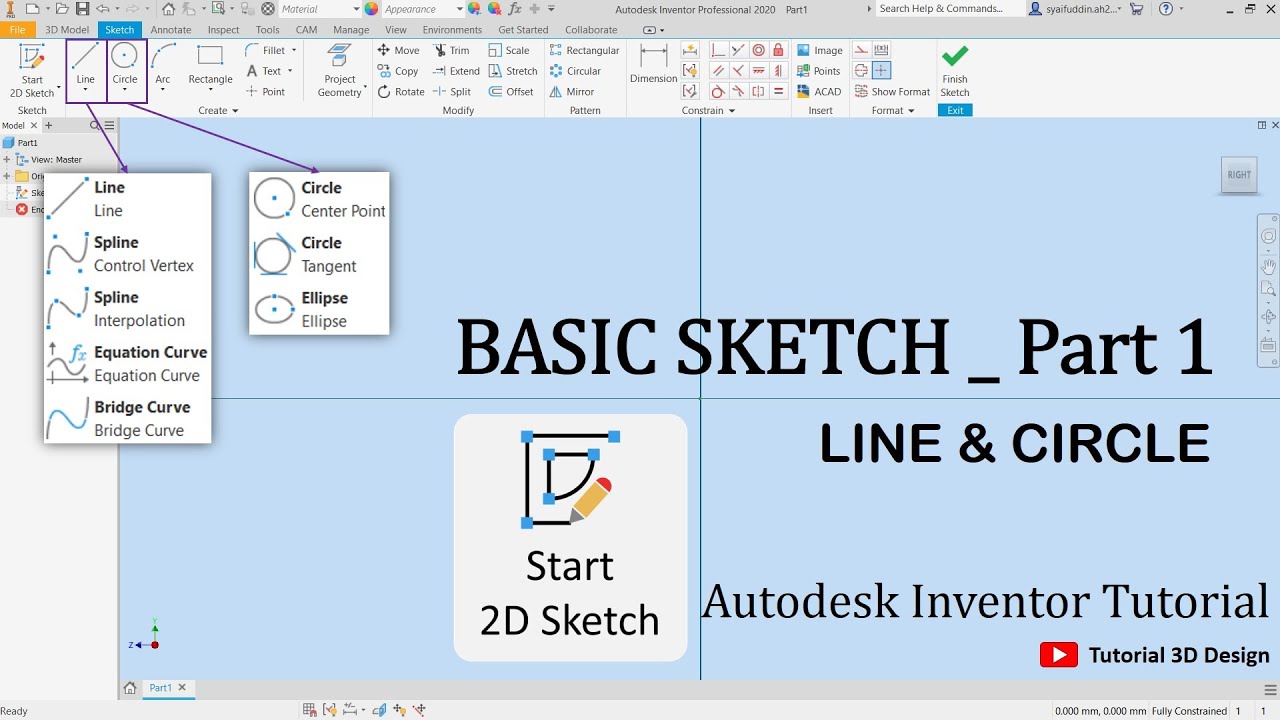Activate the Point tool

[266, 92]
